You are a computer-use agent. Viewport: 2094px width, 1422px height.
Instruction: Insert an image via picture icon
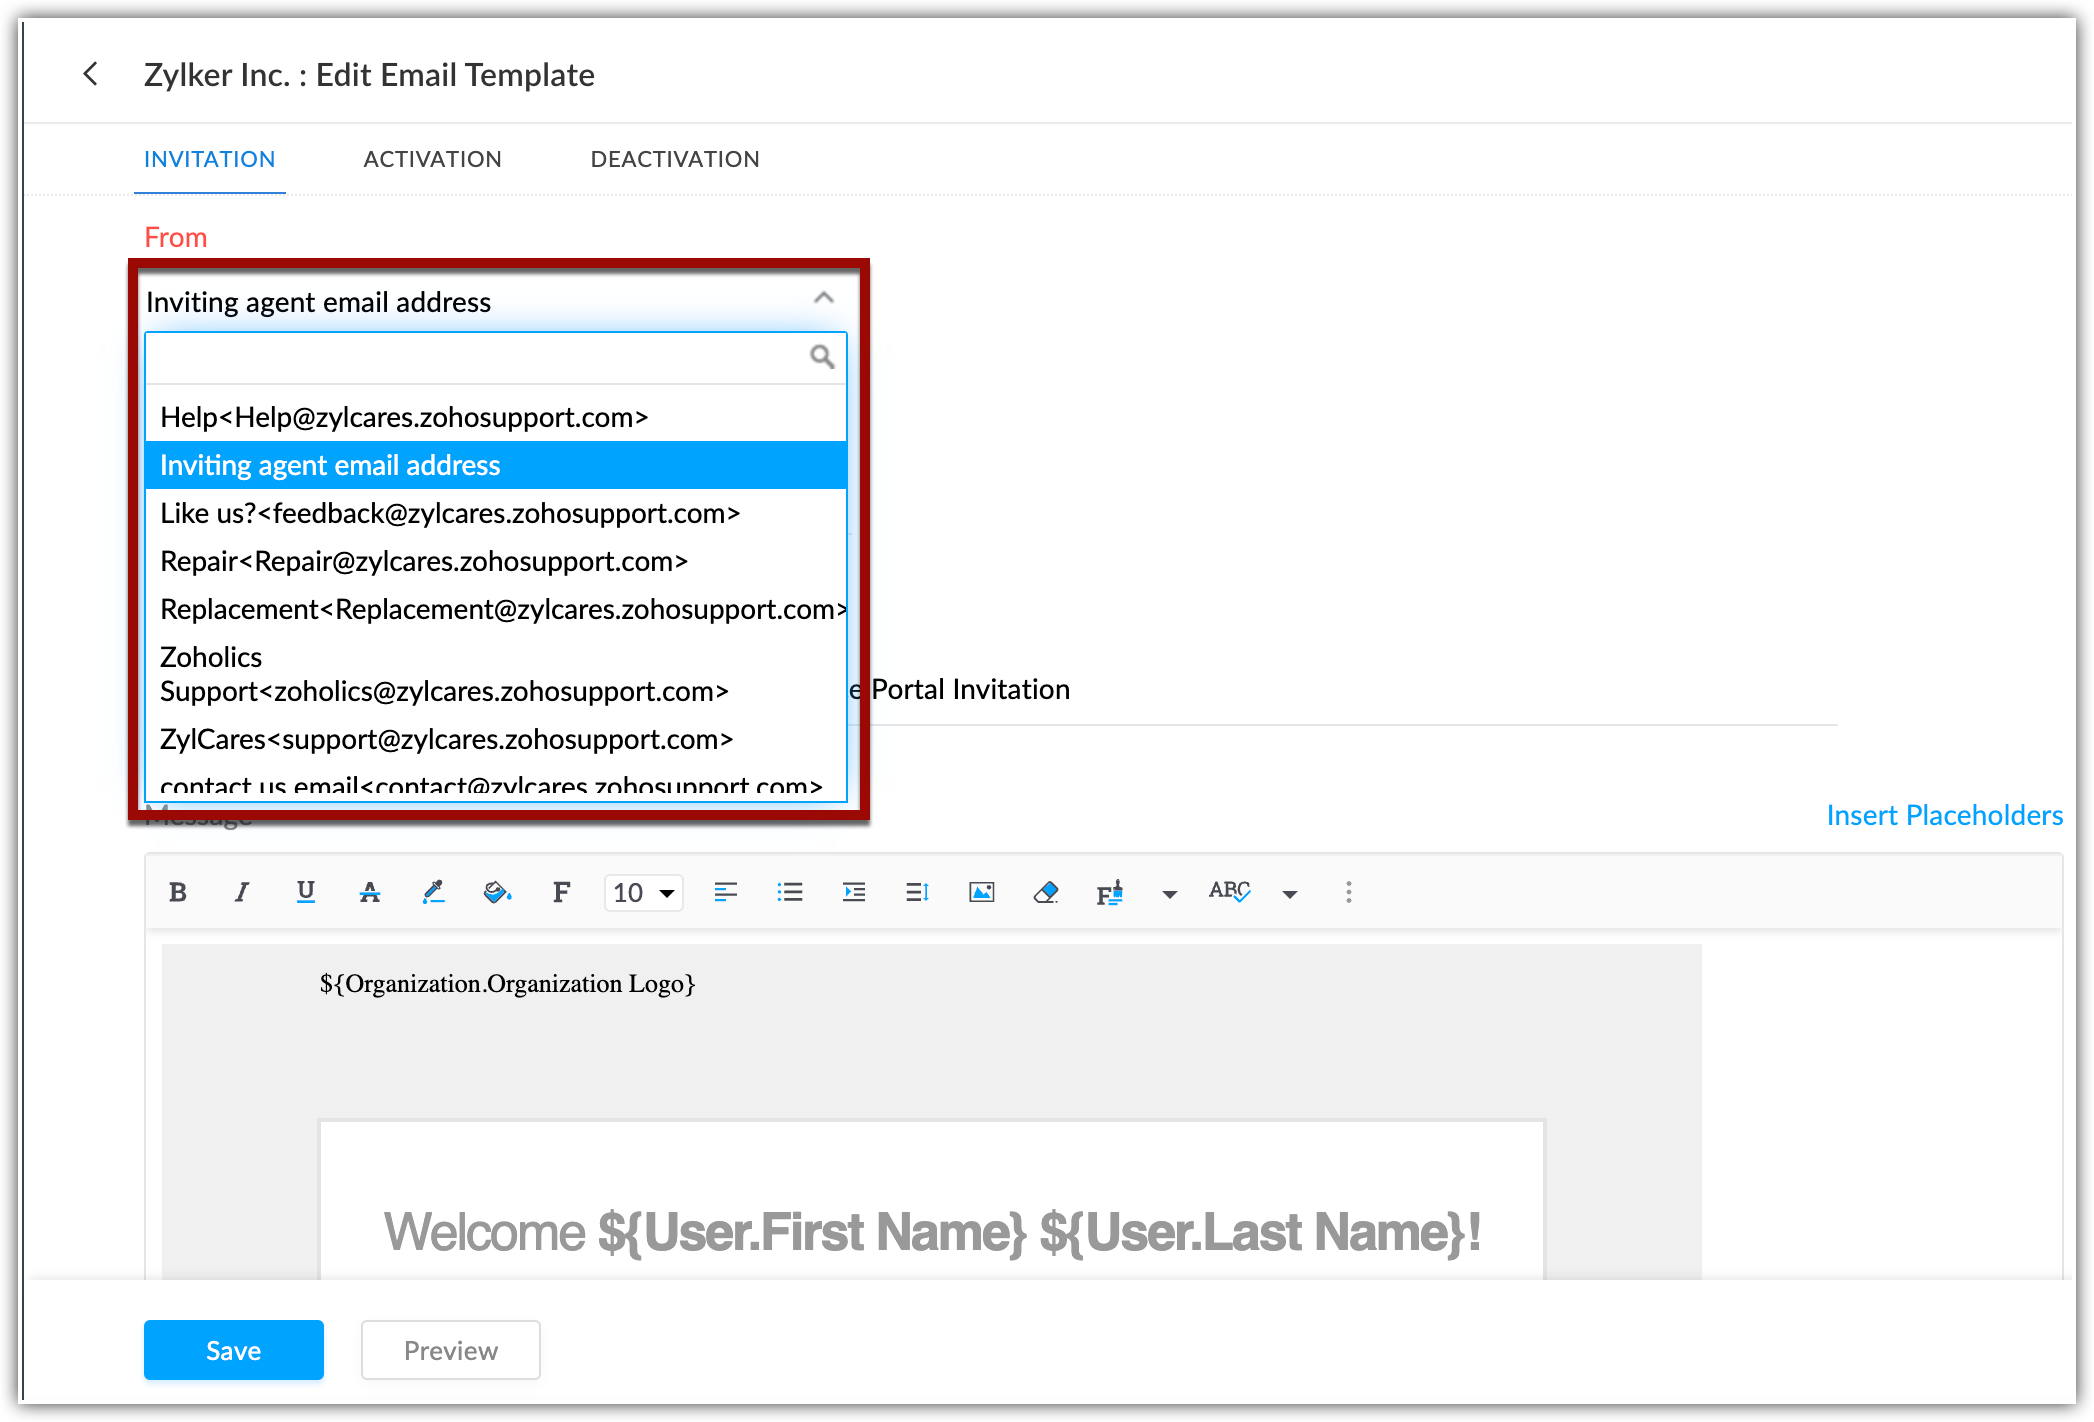981,892
